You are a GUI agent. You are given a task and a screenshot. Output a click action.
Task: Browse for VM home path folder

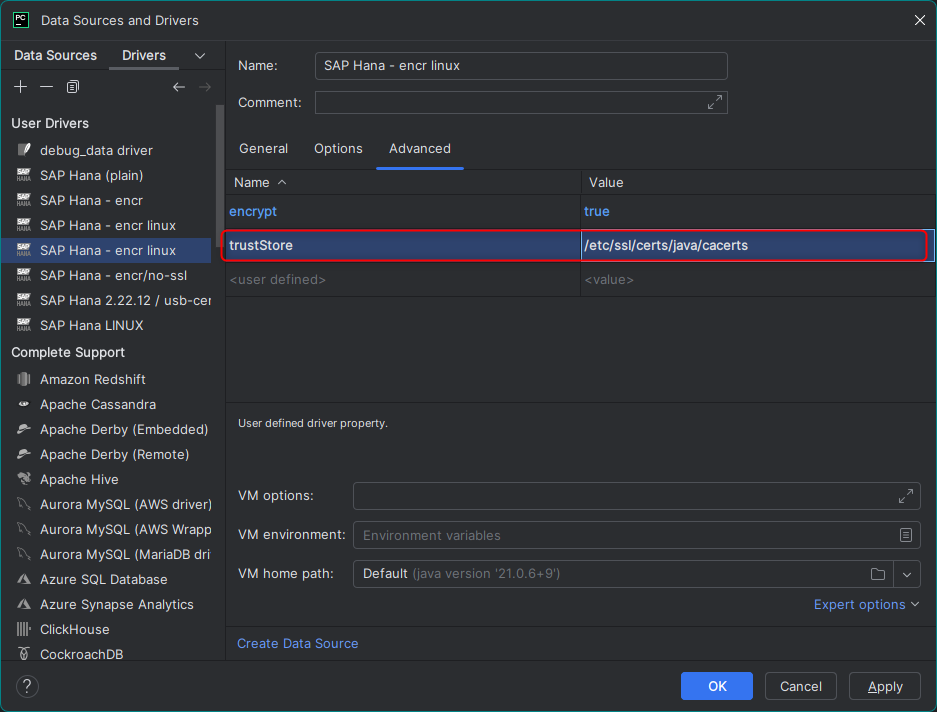pyautogui.click(x=878, y=574)
